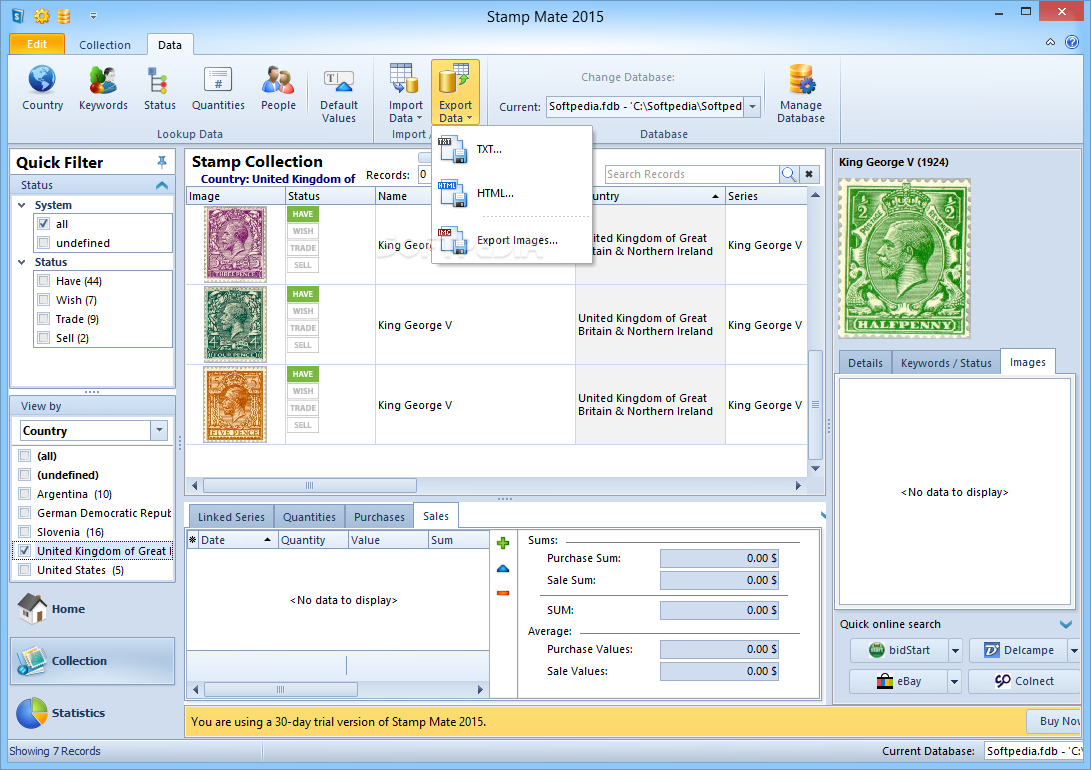This screenshot has height=770, width=1091.
Task: Check the Trade (9) status filter
Action: tap(44, 319)
